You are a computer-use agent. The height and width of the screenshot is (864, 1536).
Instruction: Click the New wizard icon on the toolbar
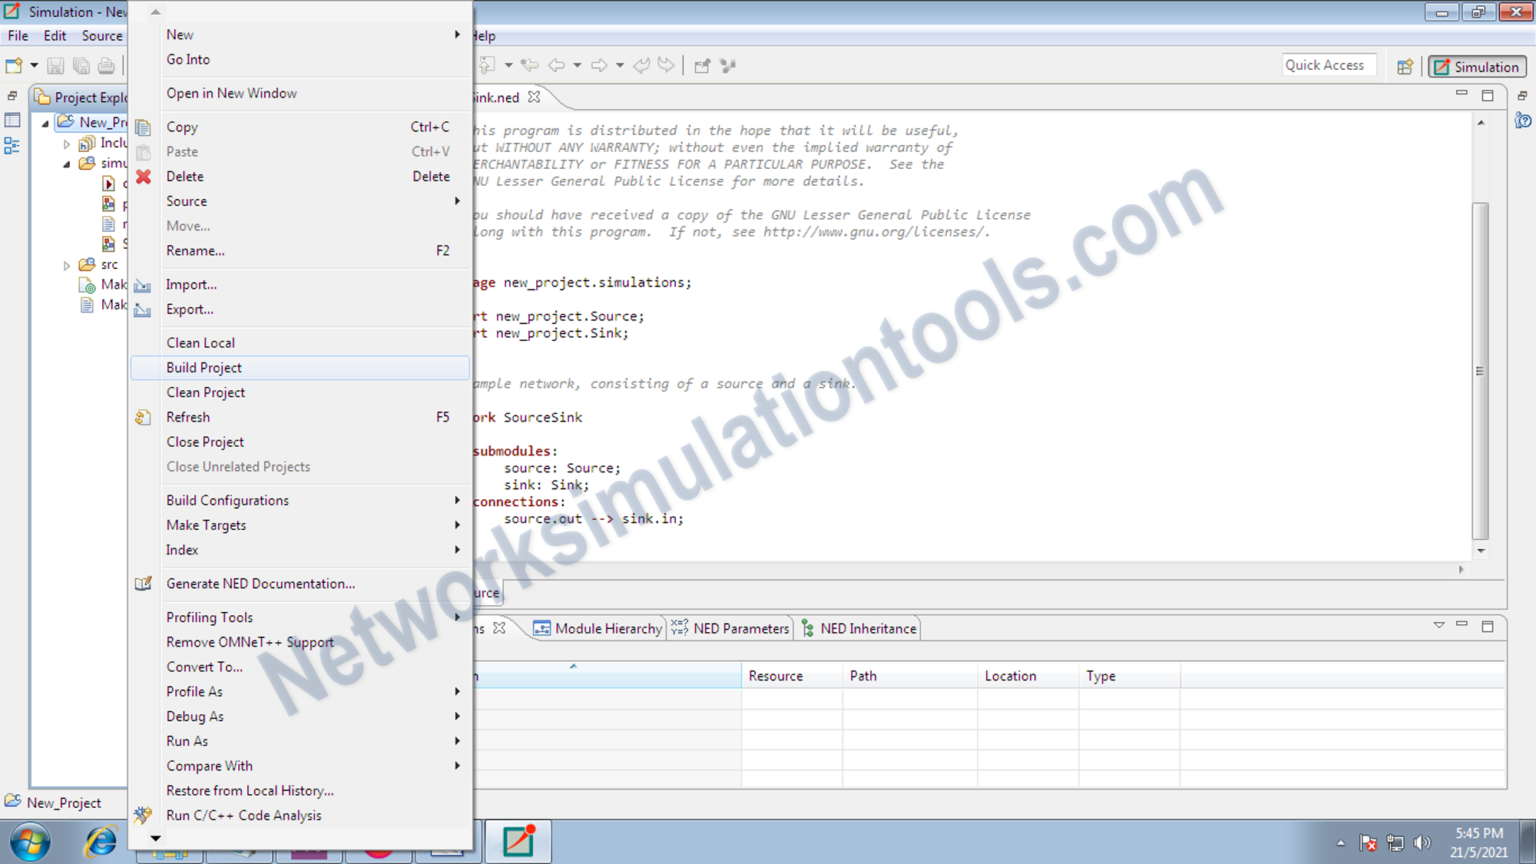tap(13, 65)
